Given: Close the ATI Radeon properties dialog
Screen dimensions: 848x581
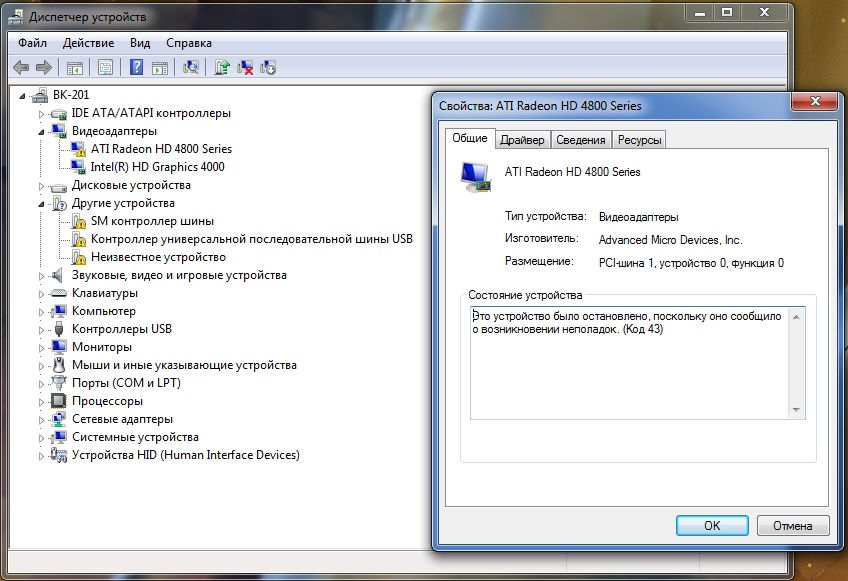Looking at the screenshot, I should point(815,101).
